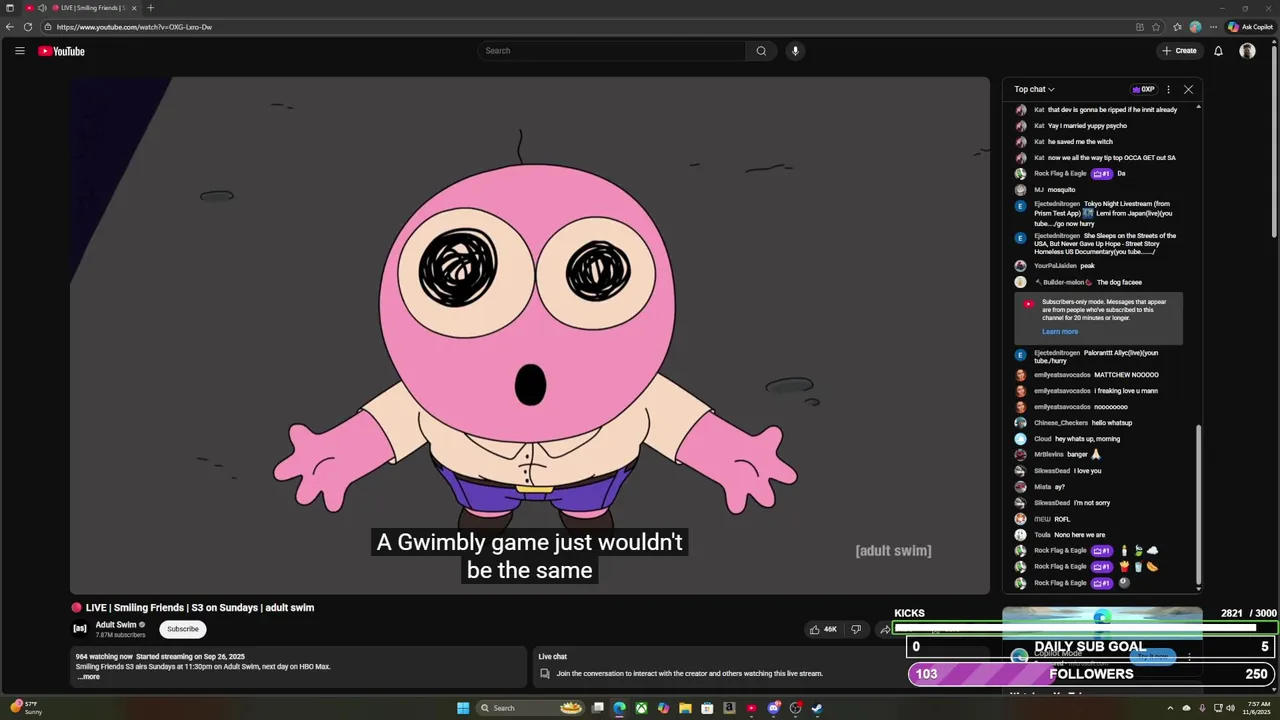Open the YouTube guide hamburger menu

tap(19, 51)
